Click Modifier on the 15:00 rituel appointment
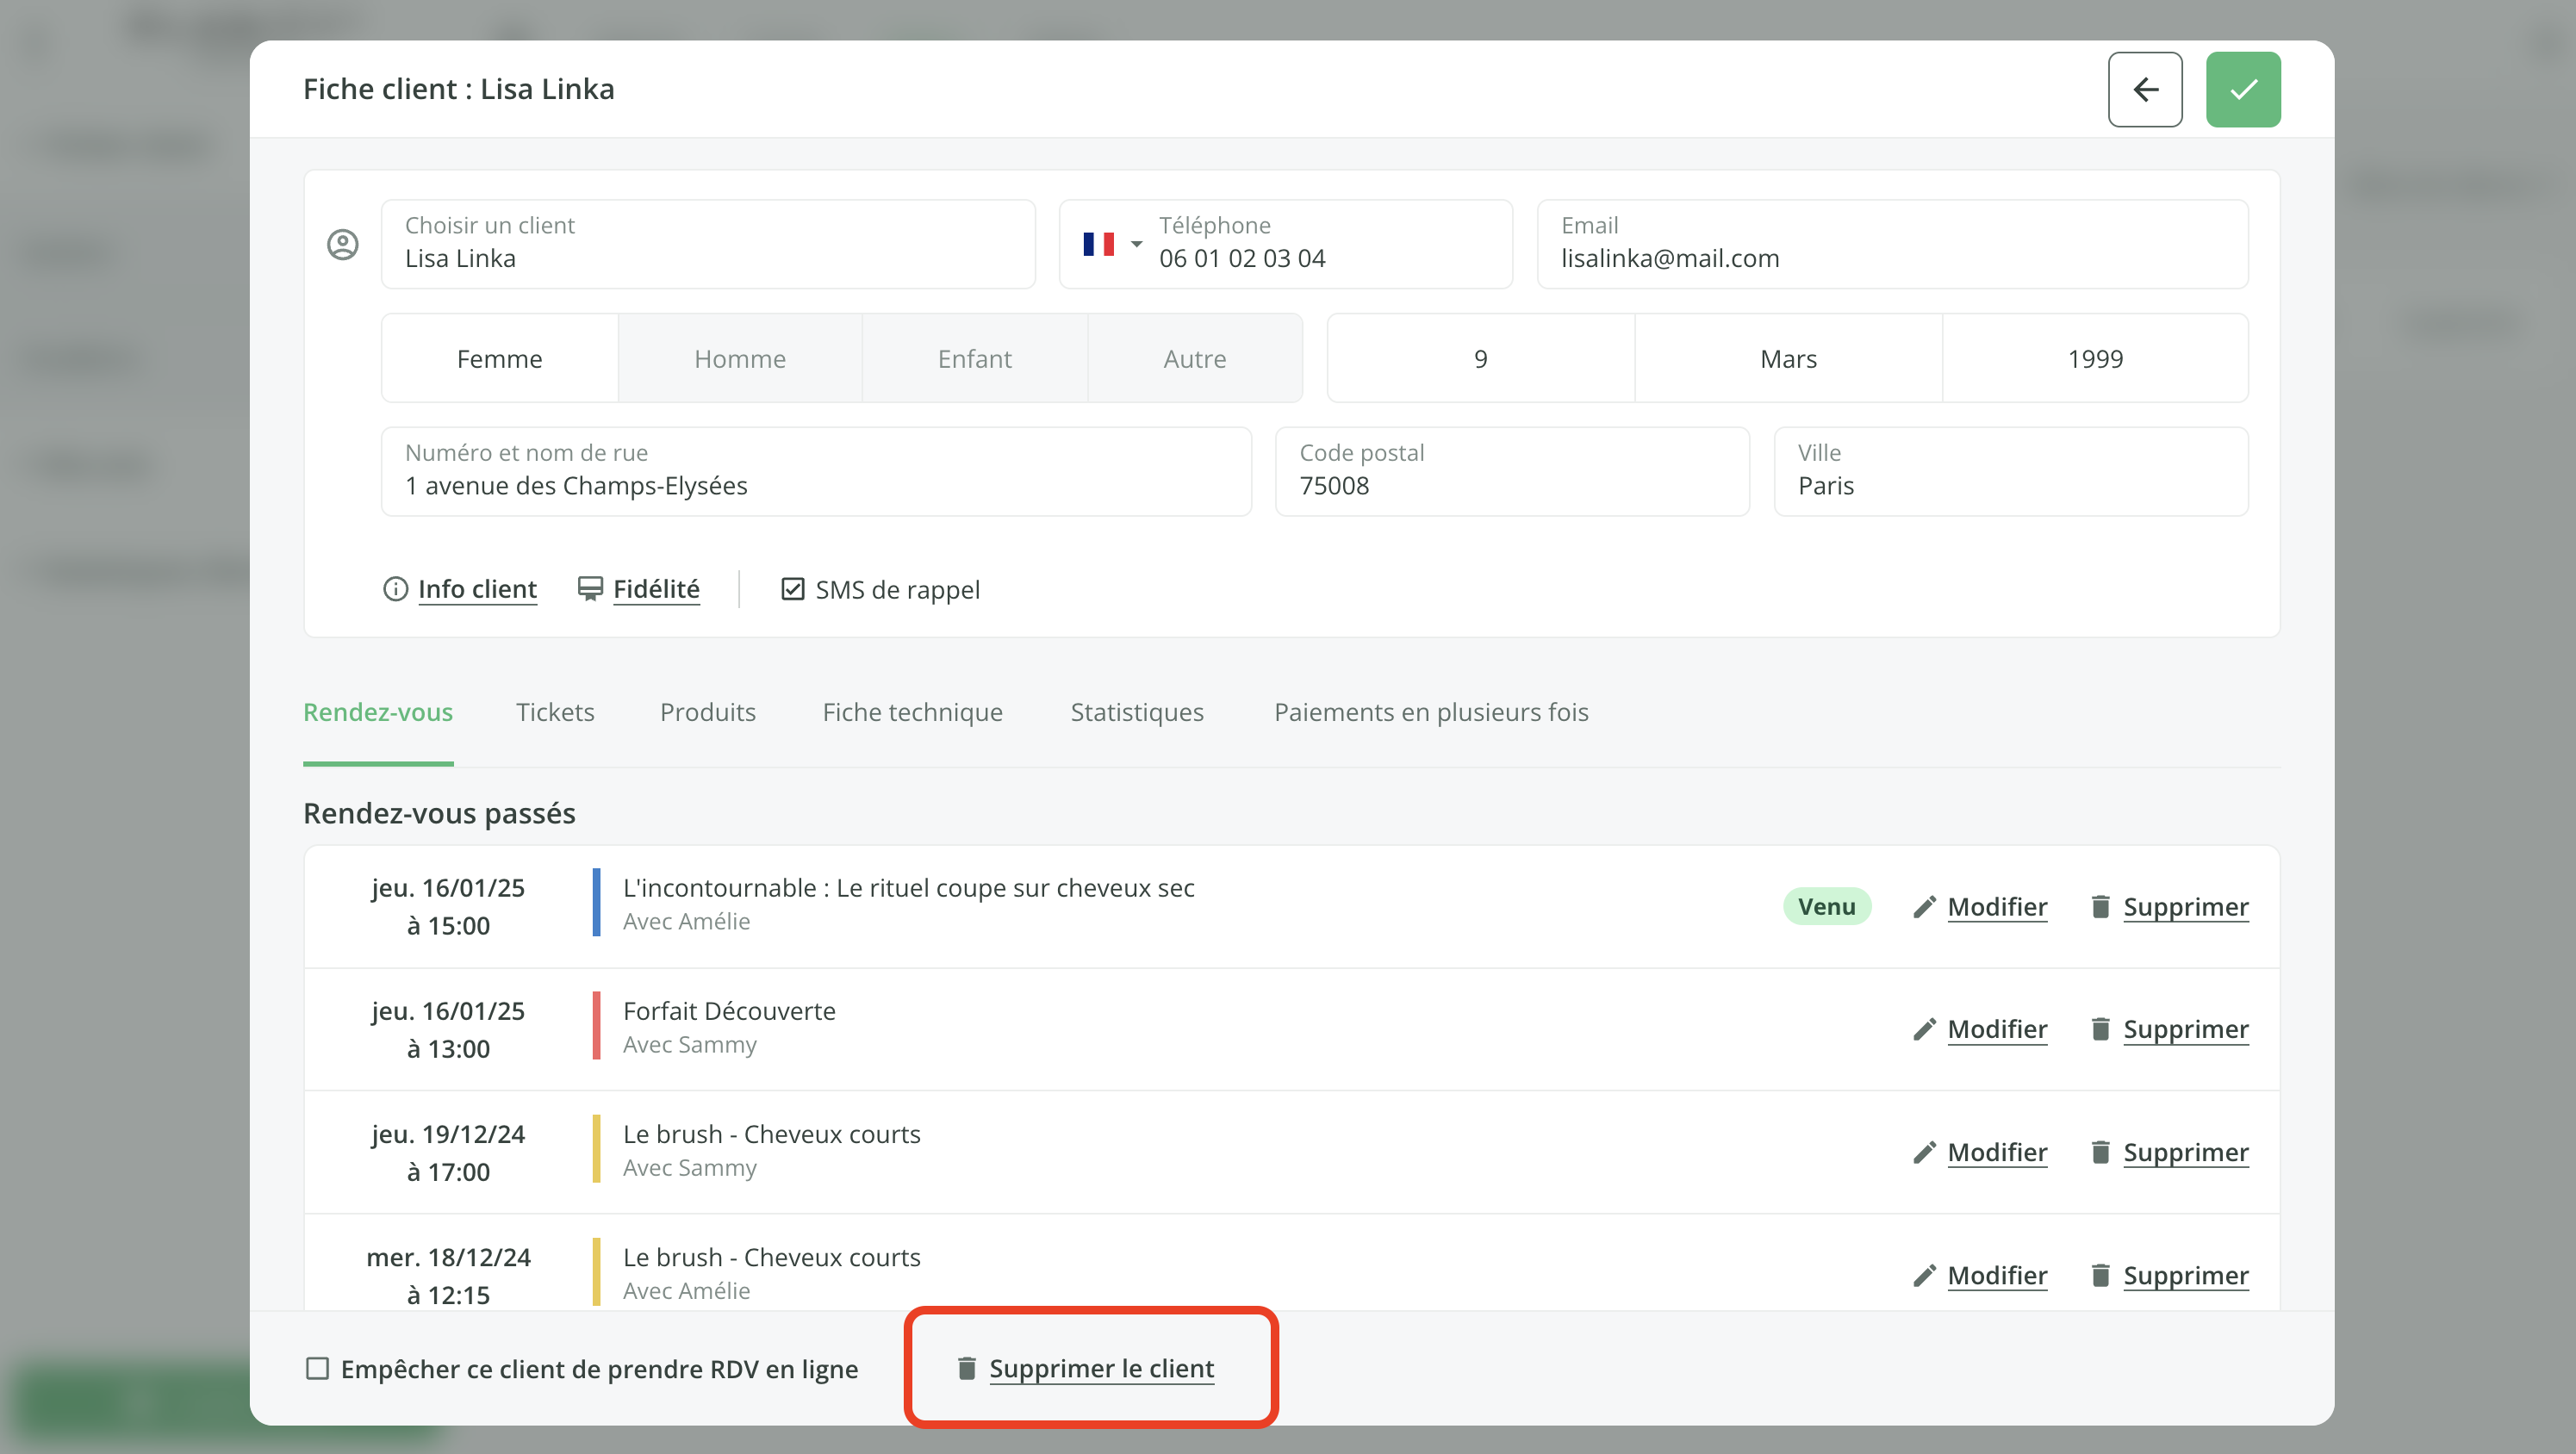 click(1996, 907)
